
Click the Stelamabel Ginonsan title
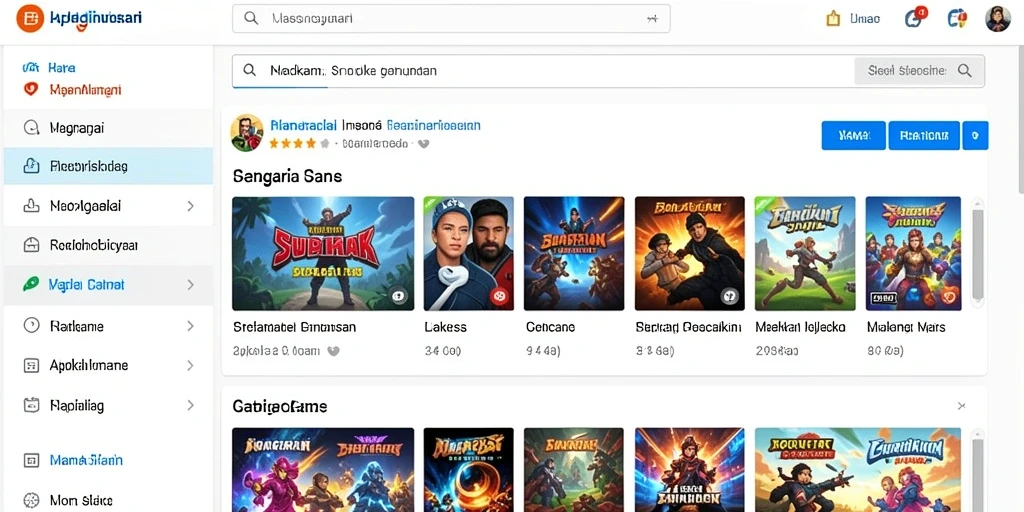tap(295, 327)
